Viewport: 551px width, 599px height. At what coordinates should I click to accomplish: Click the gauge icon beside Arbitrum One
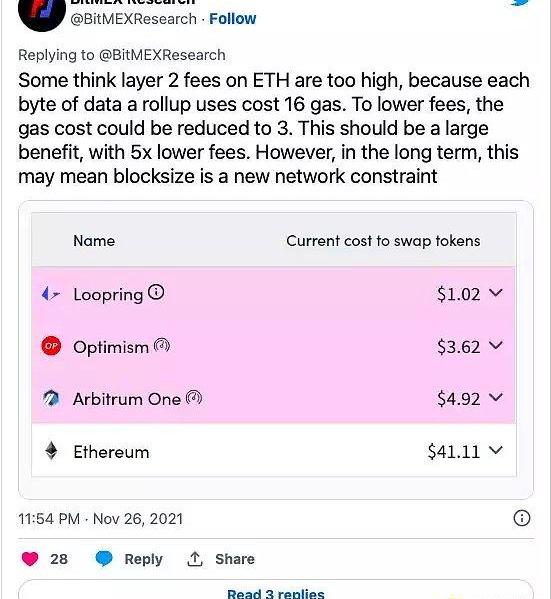pyautogui.click(x=194, y=398)
